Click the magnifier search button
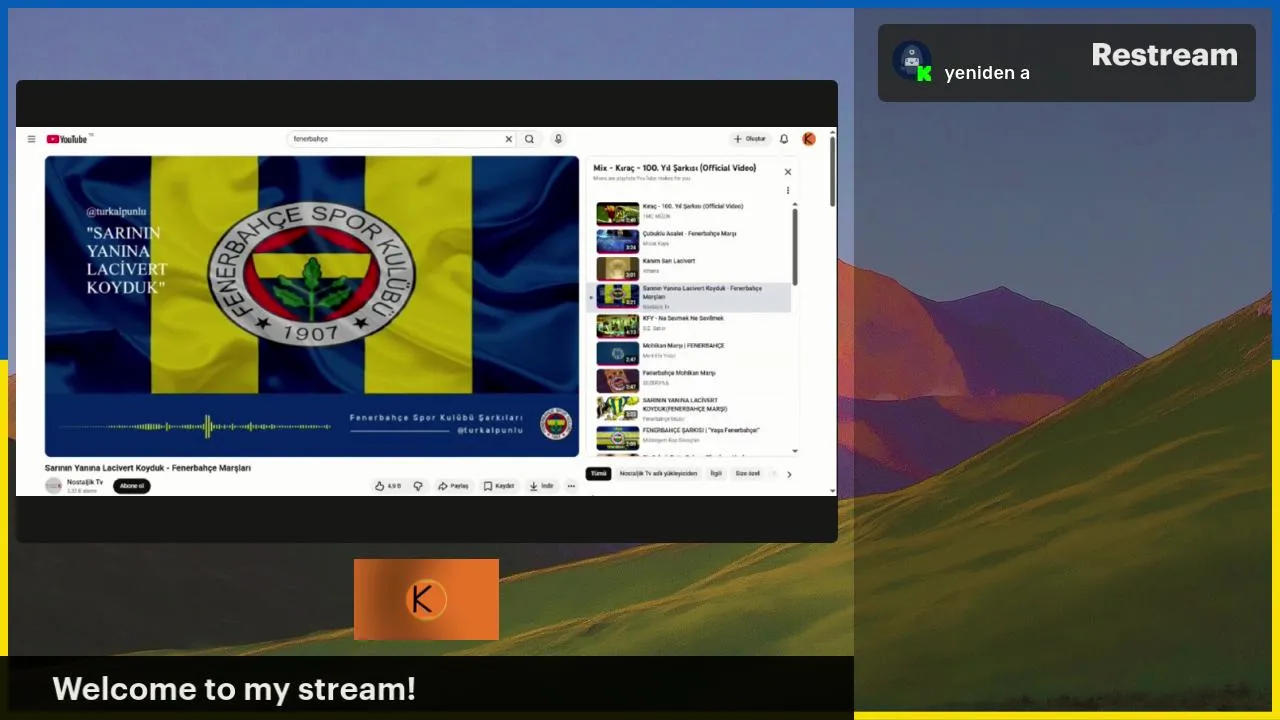 pyautogui.click(x=530, y=139)
